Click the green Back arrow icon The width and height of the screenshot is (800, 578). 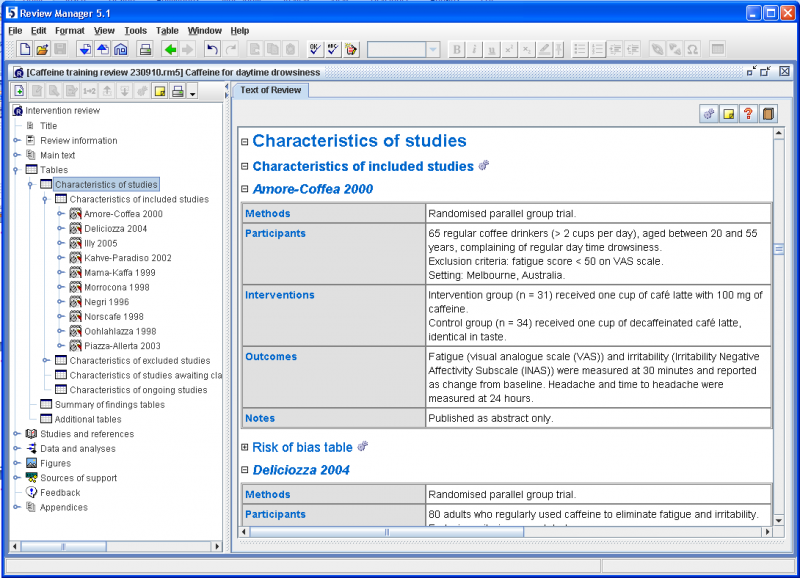170,49
